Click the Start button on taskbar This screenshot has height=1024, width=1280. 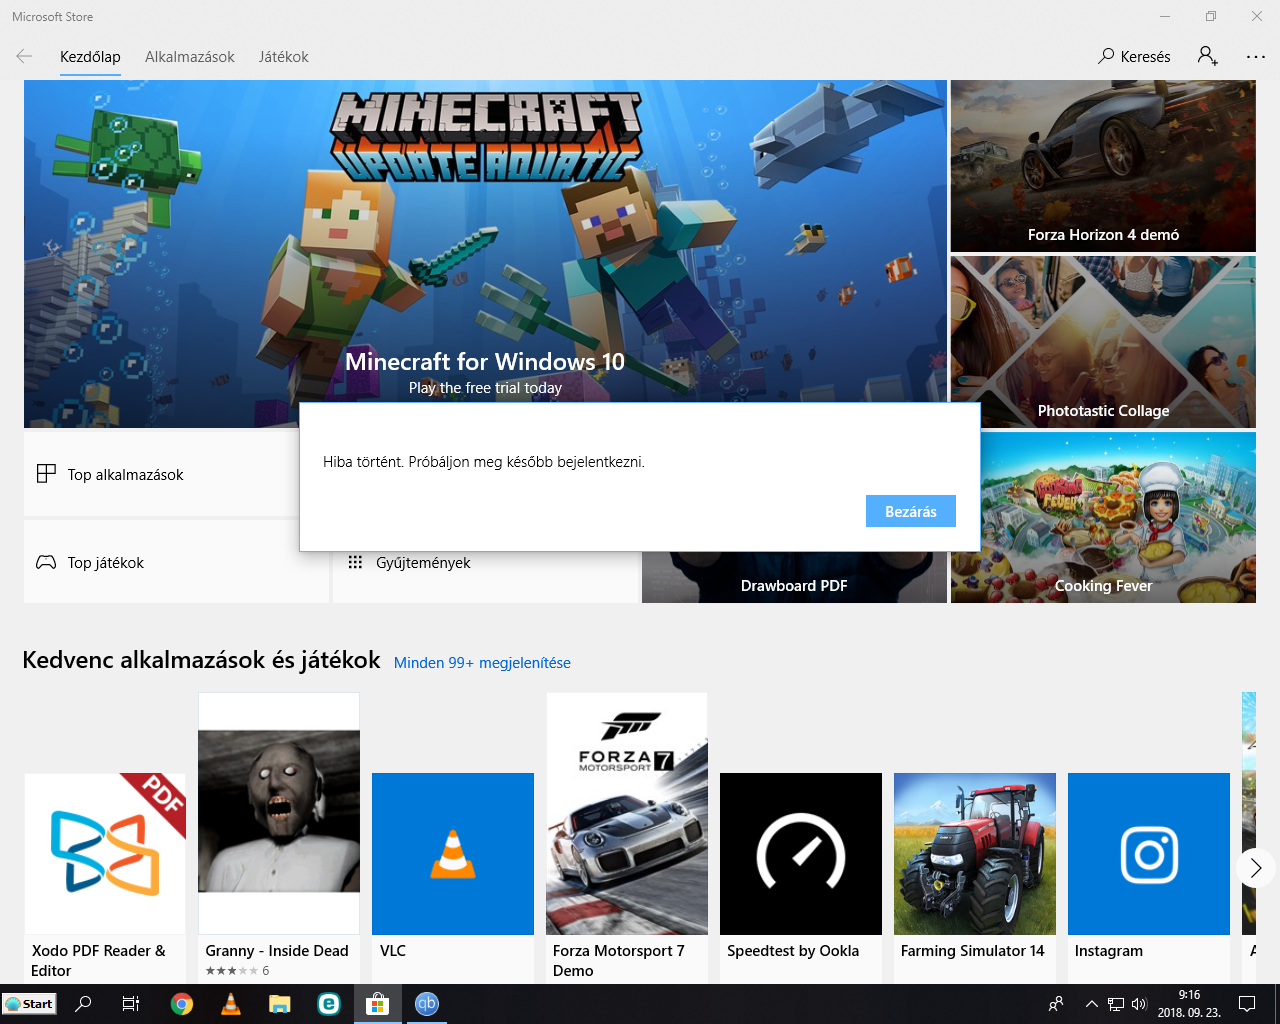pyautogui.click(x=30, y=1004)
